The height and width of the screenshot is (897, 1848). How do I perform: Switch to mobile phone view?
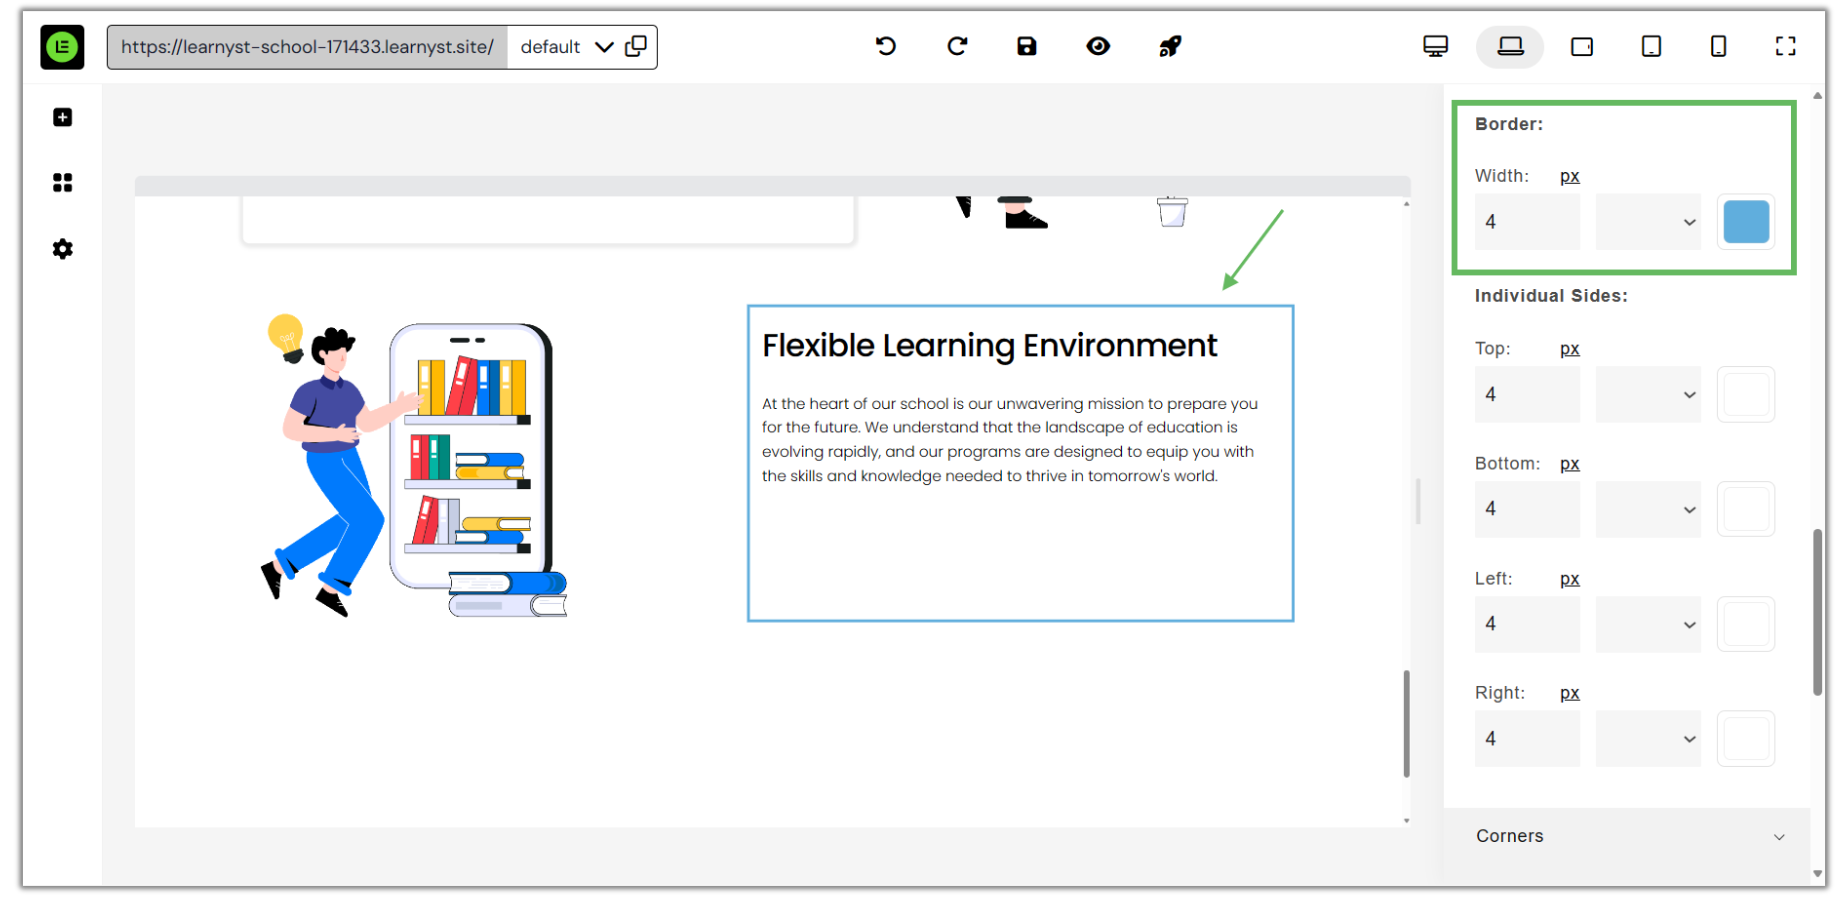(1718, 46)
